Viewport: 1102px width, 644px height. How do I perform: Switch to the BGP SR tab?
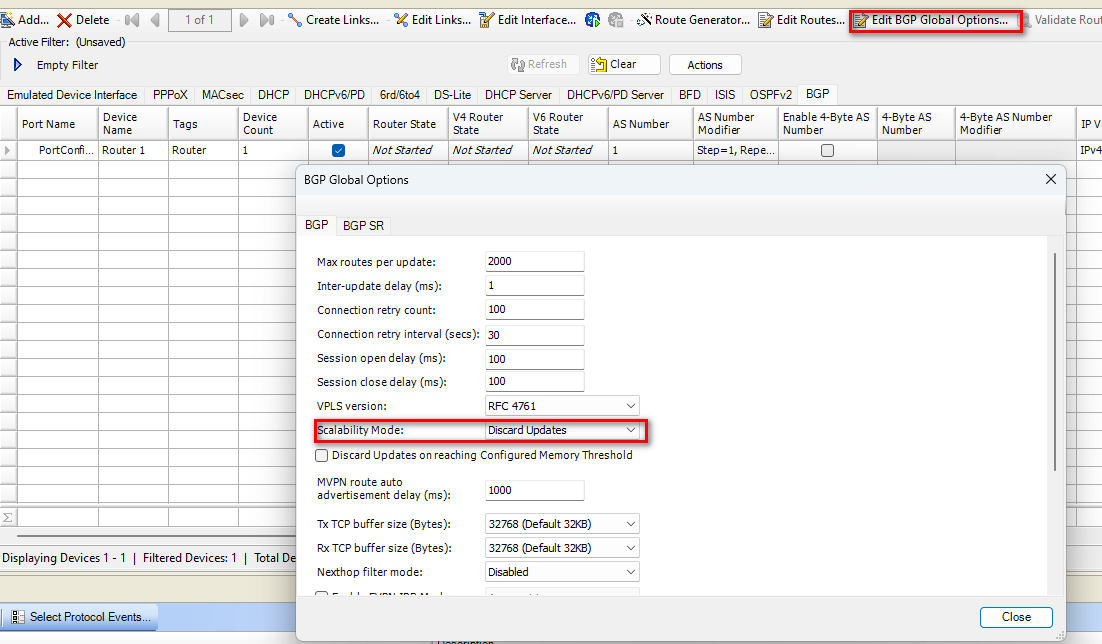click(363, 226)
